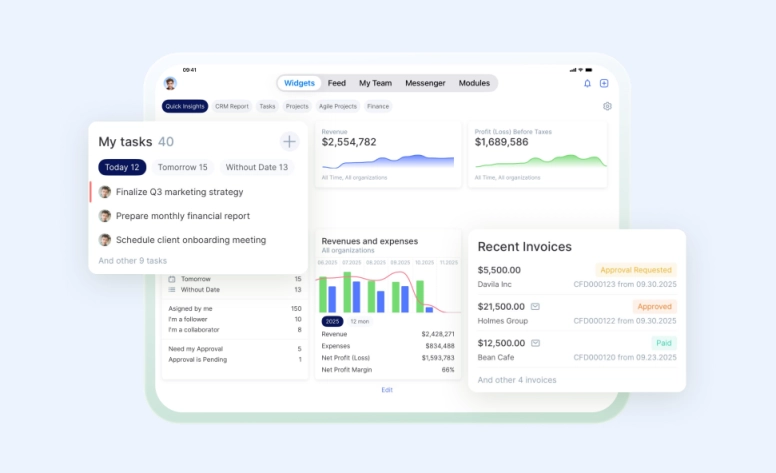Image resolution: width=776 pixels, height=473 pixels.
Task: Click the Edit link below widgets
Action: coord(387,390)
